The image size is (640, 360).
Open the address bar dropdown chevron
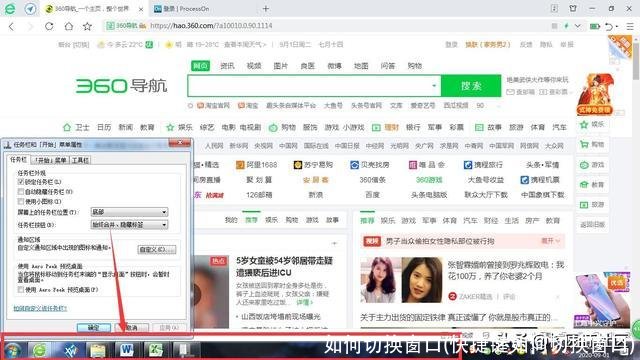[578, 26]
